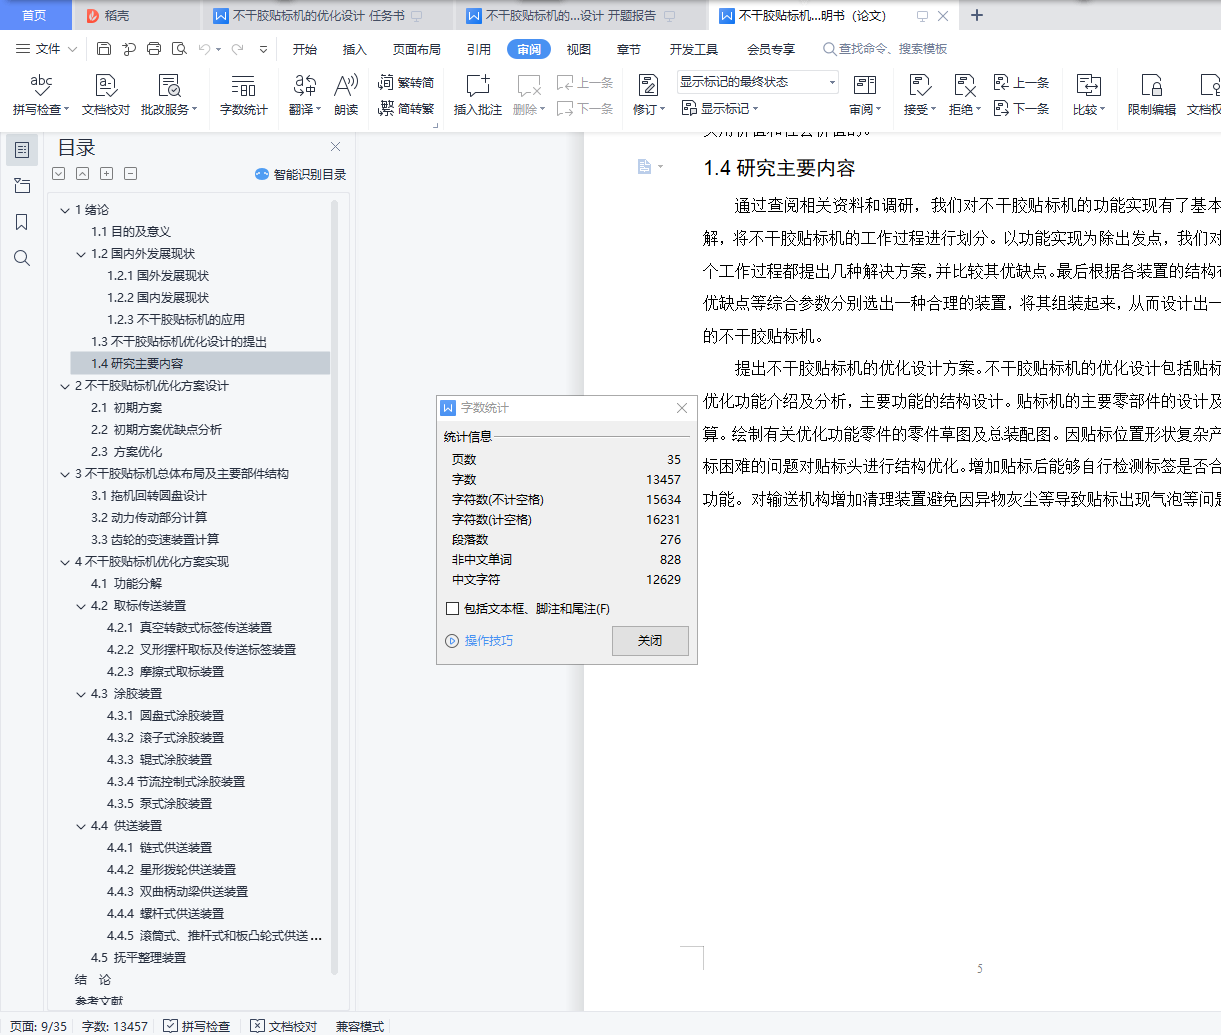Open the 翻译 translate tool

[304, 95]
